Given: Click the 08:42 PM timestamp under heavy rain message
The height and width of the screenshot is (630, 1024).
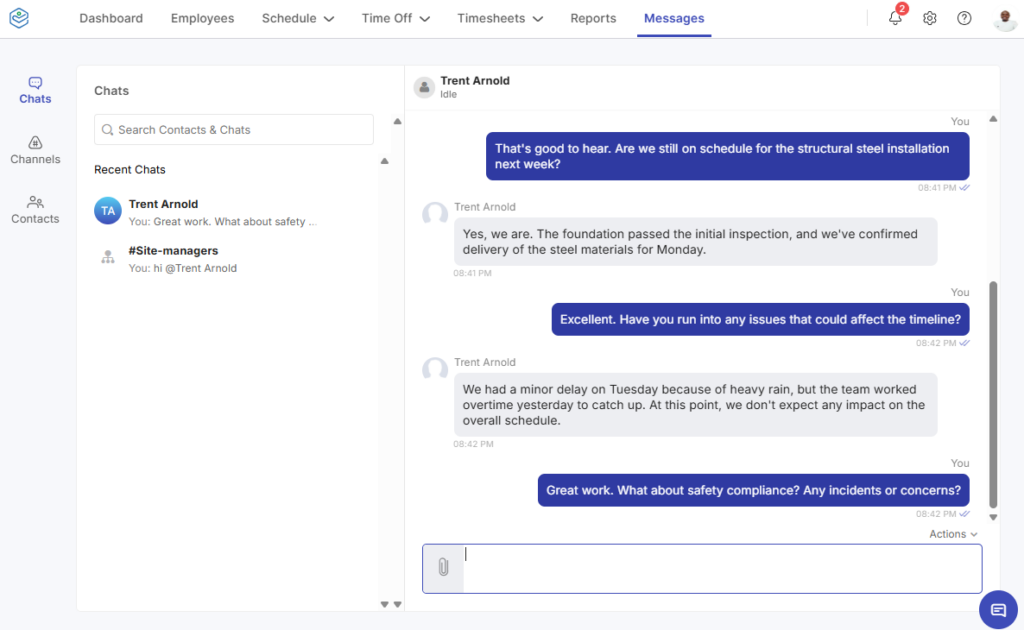Looking at the screenshot, I should [x=473, y=444].
